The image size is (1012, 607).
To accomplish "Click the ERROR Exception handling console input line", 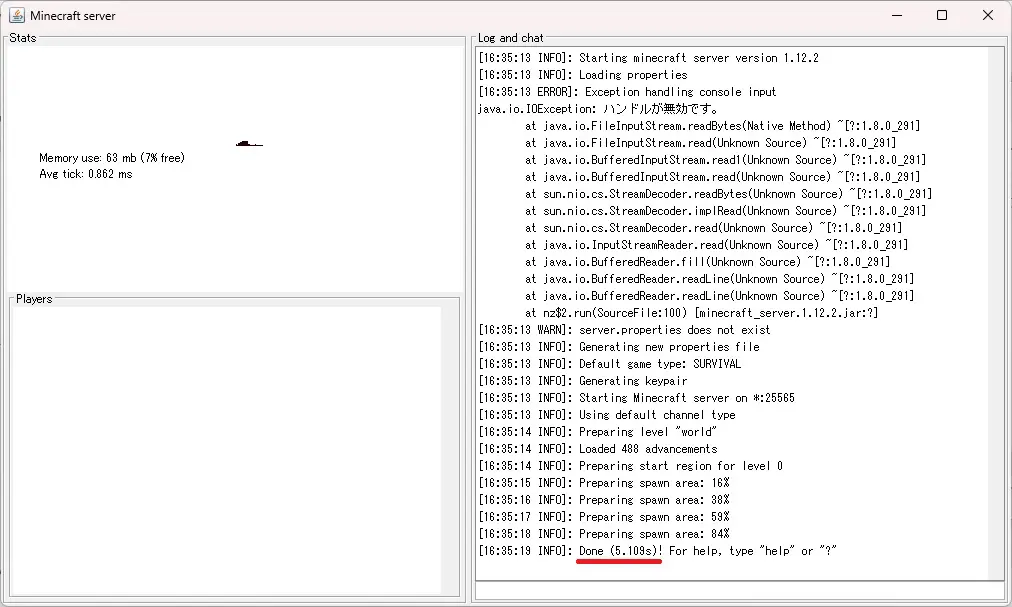I will 627,92.
